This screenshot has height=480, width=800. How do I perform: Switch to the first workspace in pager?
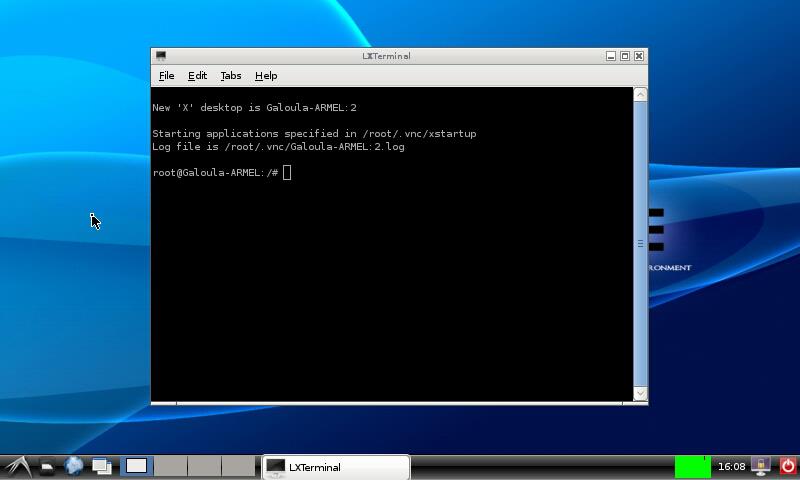(x=137, y=466)
